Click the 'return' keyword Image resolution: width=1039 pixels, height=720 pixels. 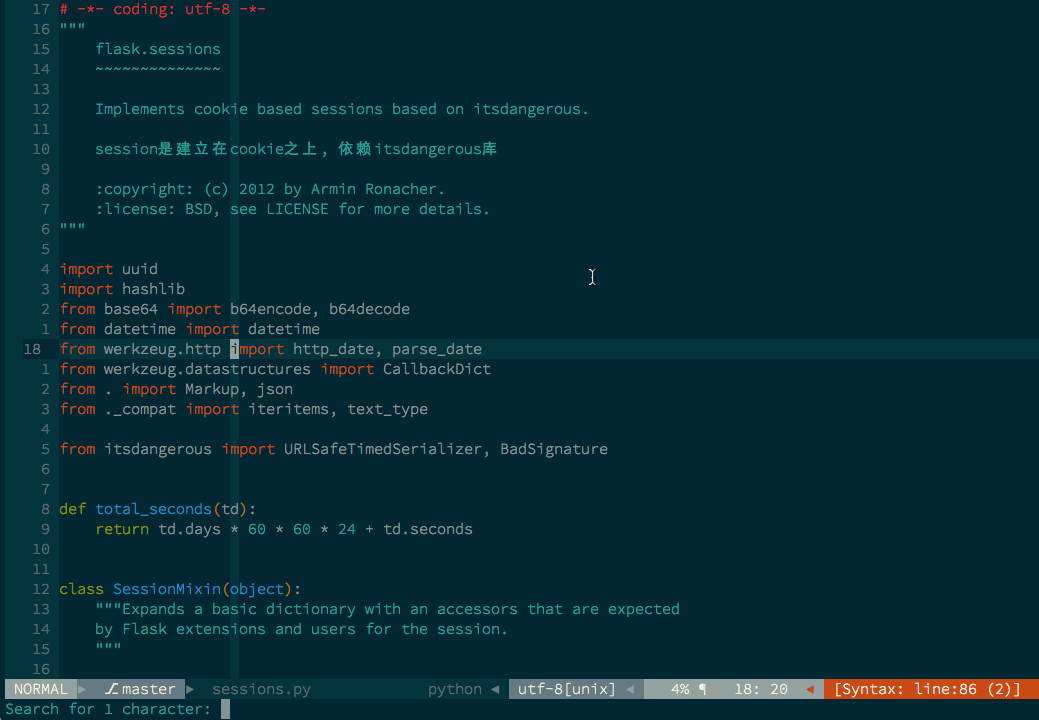point(122,529)
